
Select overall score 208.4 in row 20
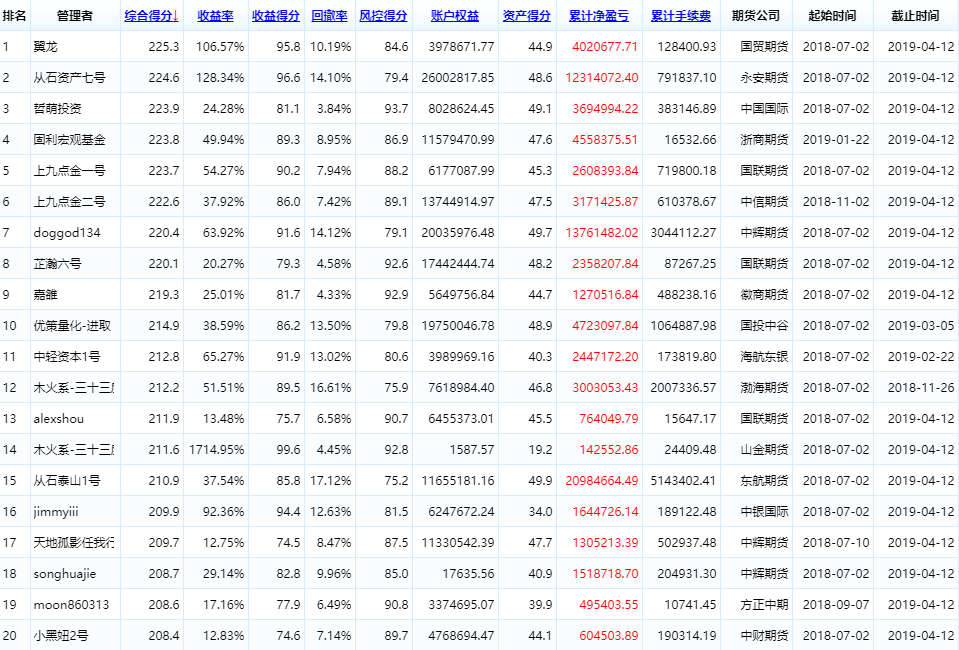coord(164,636)
